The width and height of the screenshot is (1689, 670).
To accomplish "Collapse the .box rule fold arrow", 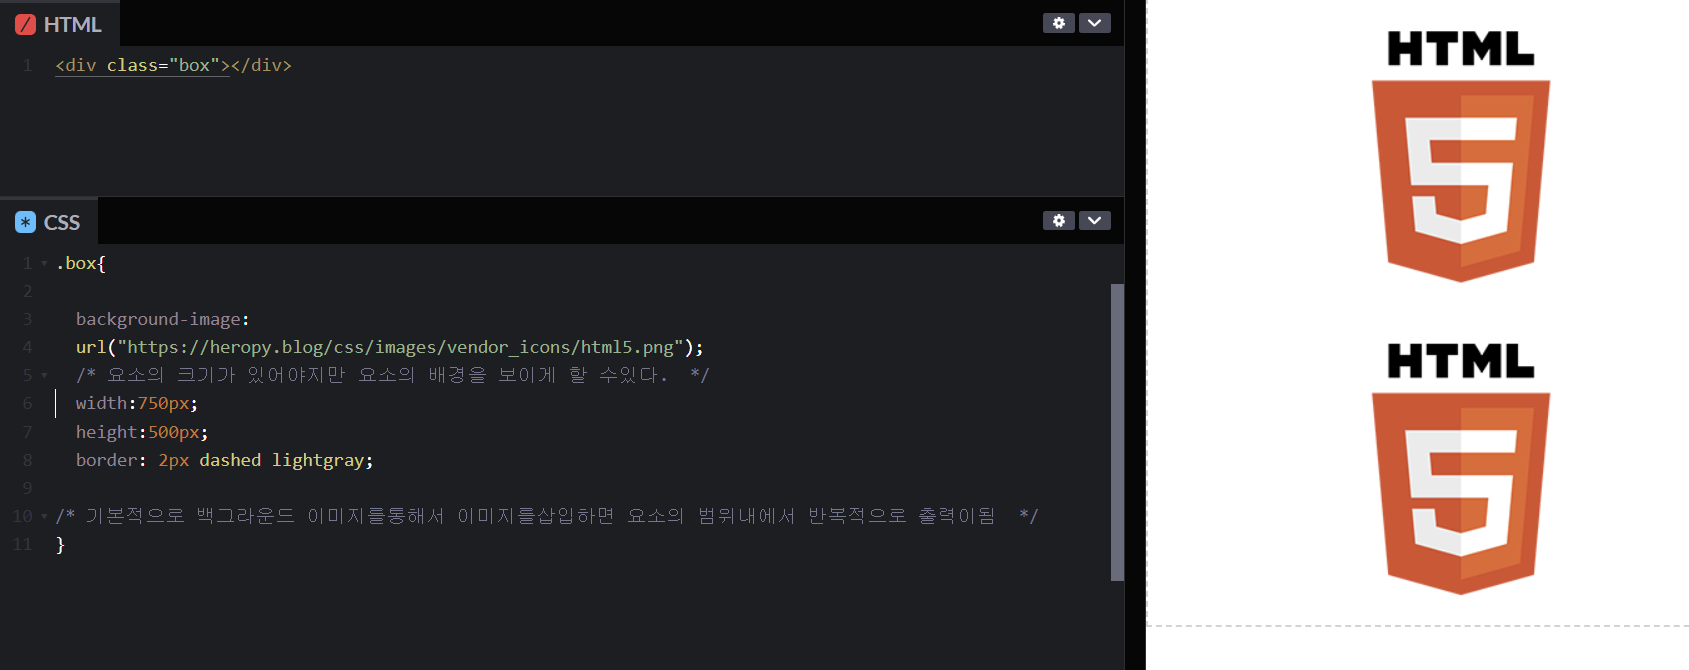I will click(x=44, y=264).
